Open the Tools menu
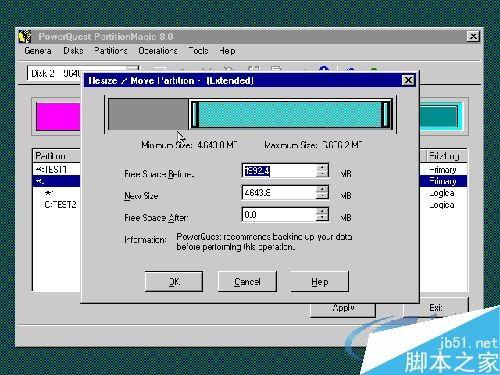The image size is (500, 375). pos(198,51)
